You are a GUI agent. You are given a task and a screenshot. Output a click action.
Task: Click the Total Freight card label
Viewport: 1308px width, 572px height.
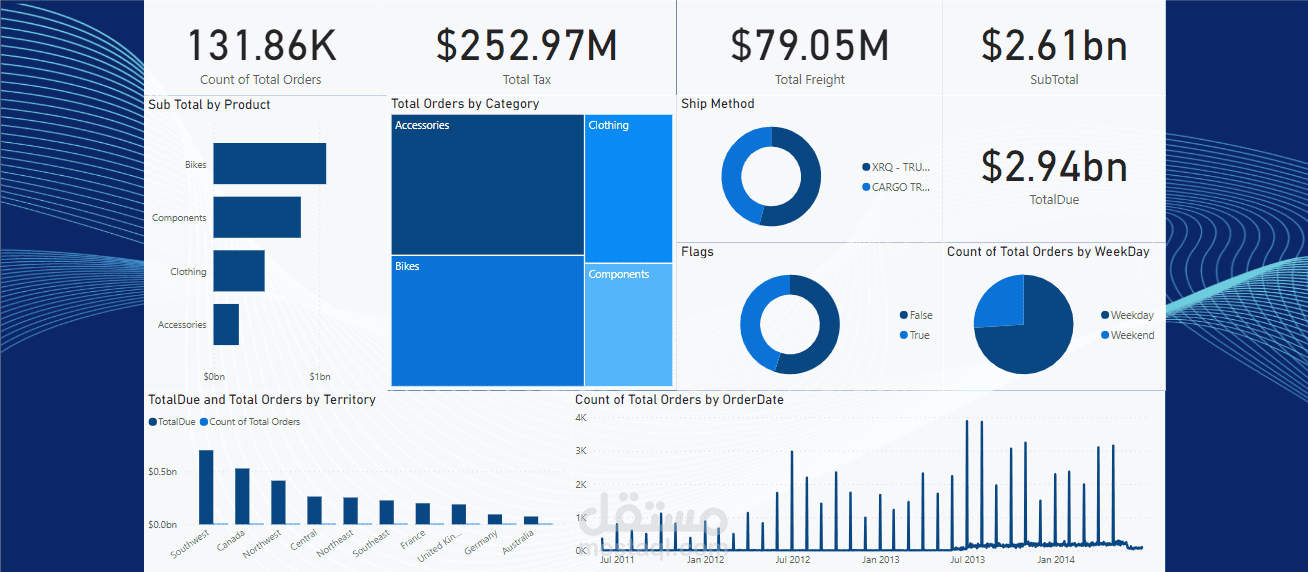809,80
